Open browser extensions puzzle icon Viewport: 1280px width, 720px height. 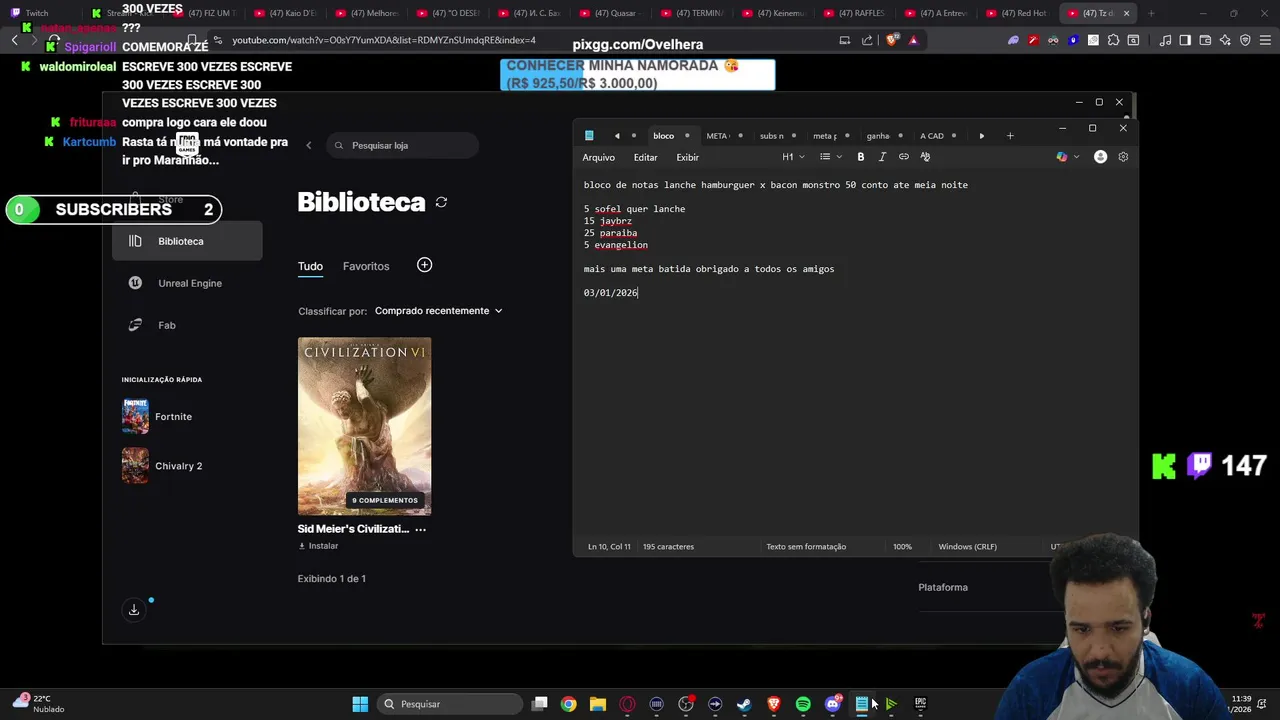click(1113, 40)
